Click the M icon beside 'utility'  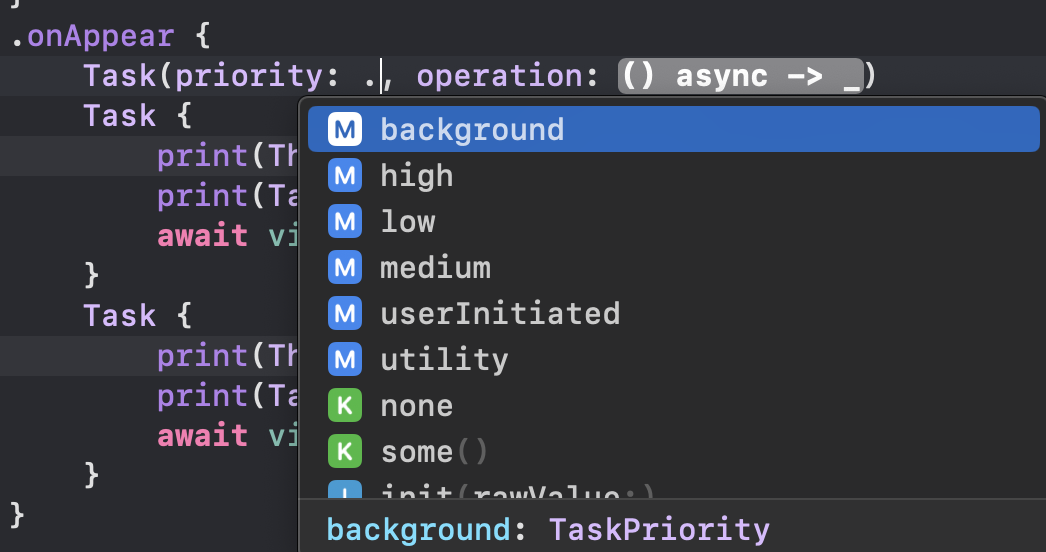point(345,360)
